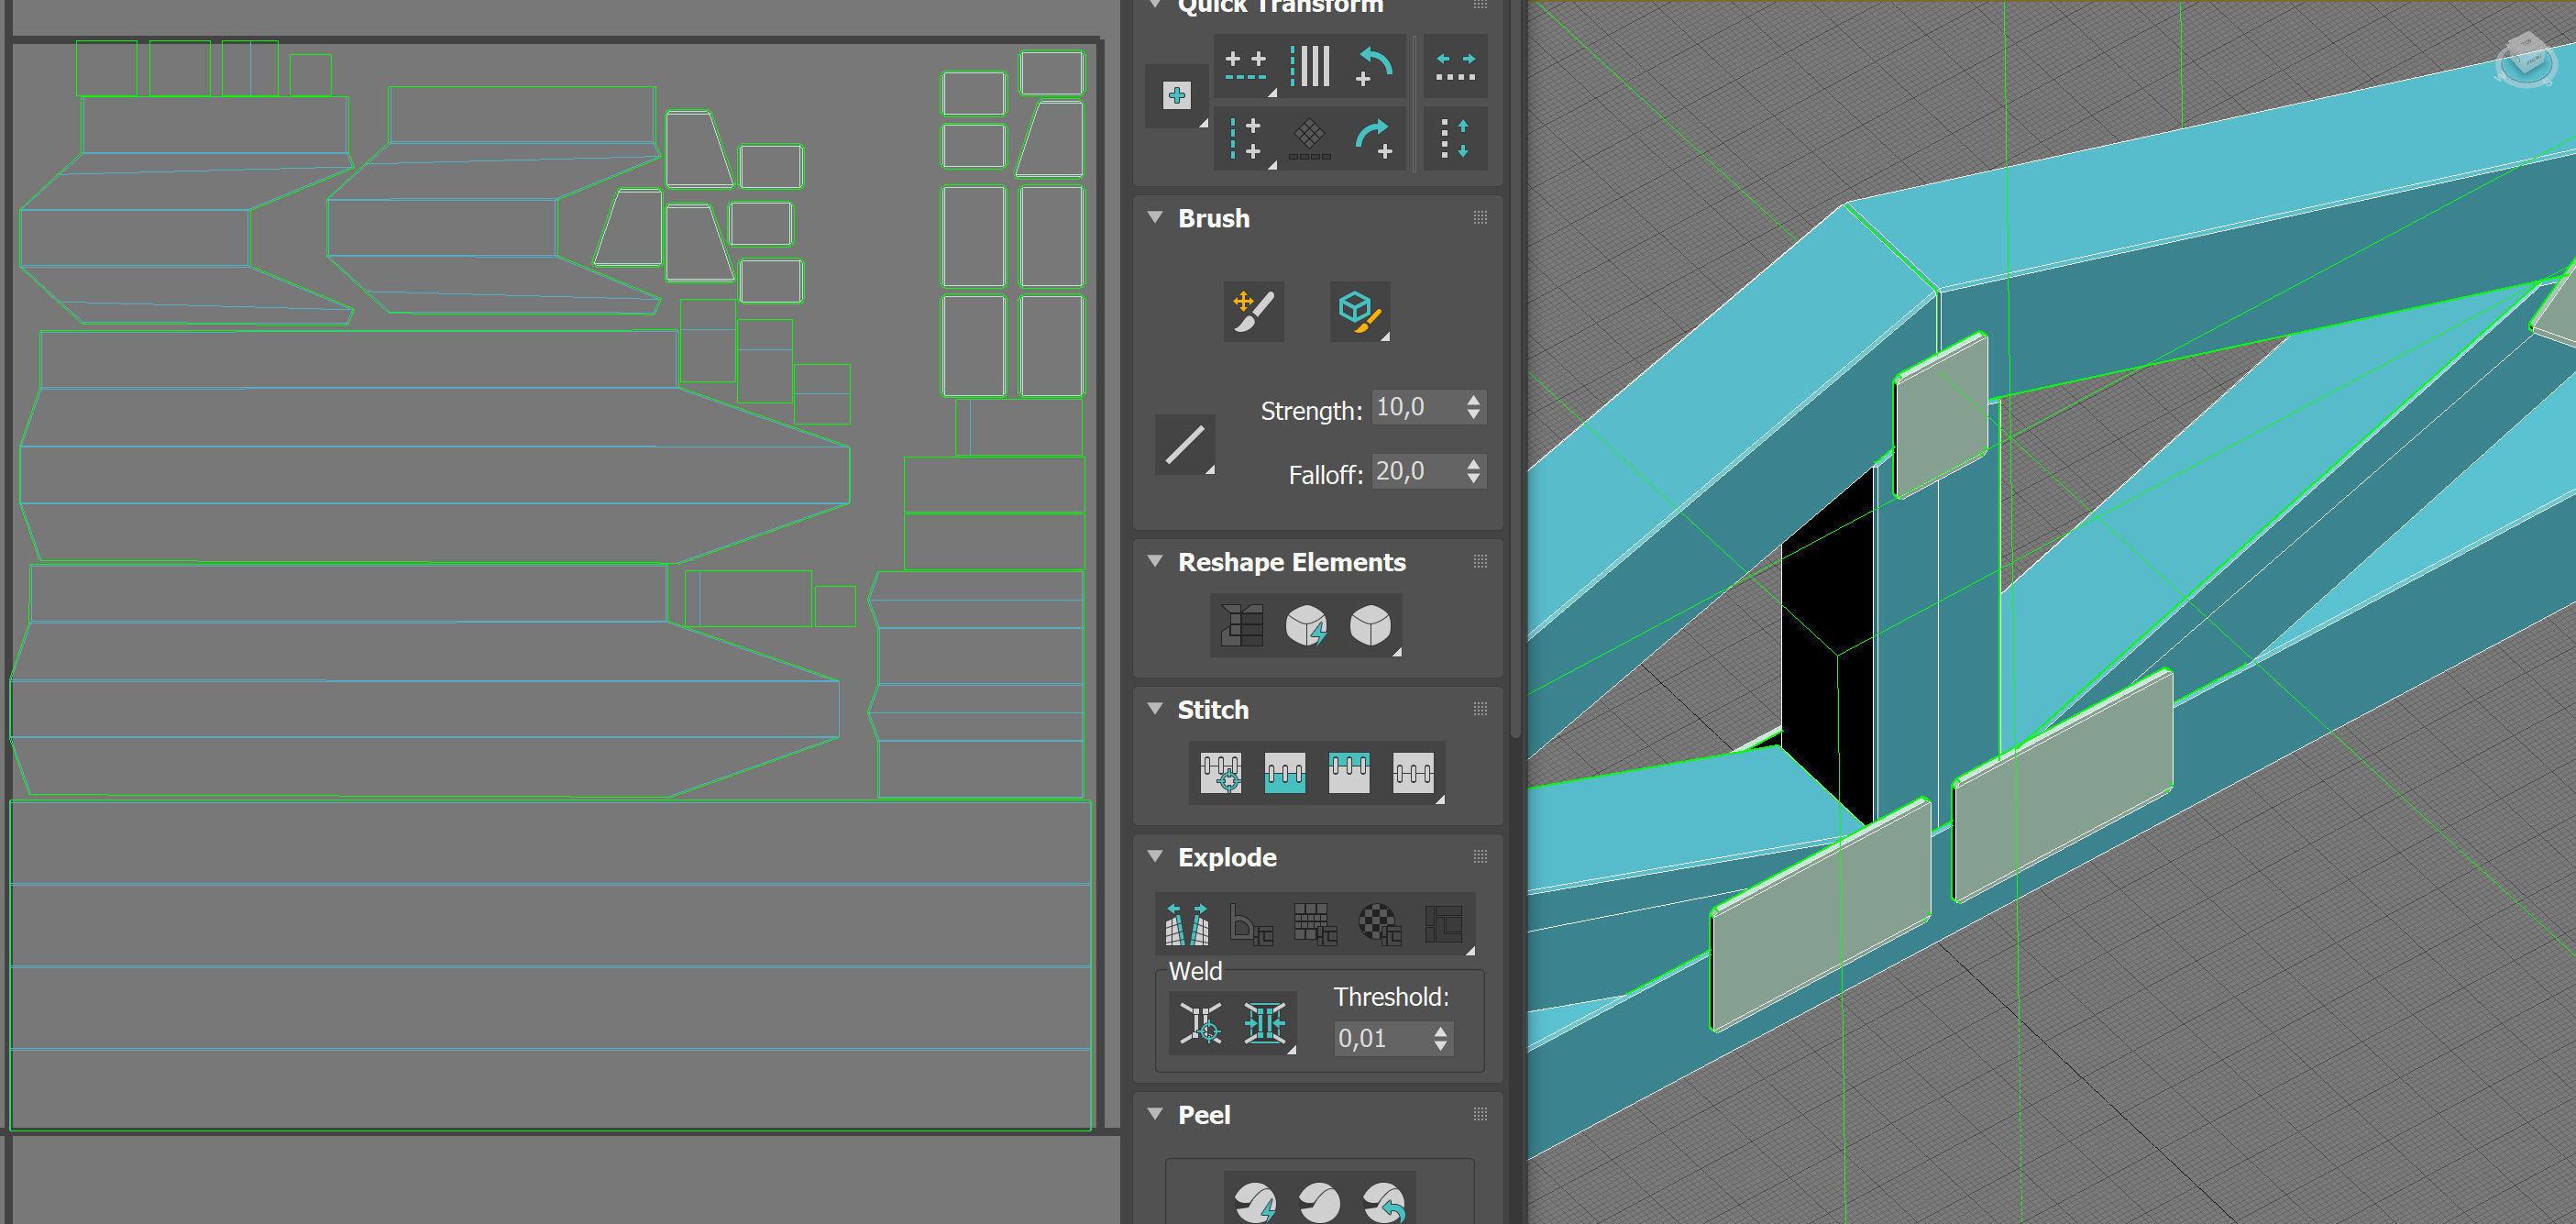Click the Align Horizontally to Pivot icon

(1245, 67)
